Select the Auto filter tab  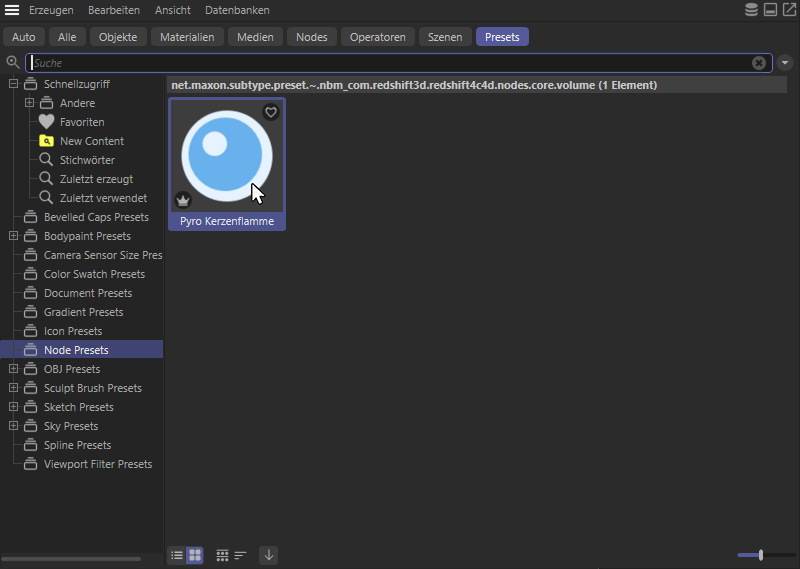click(x=23, y=37)
